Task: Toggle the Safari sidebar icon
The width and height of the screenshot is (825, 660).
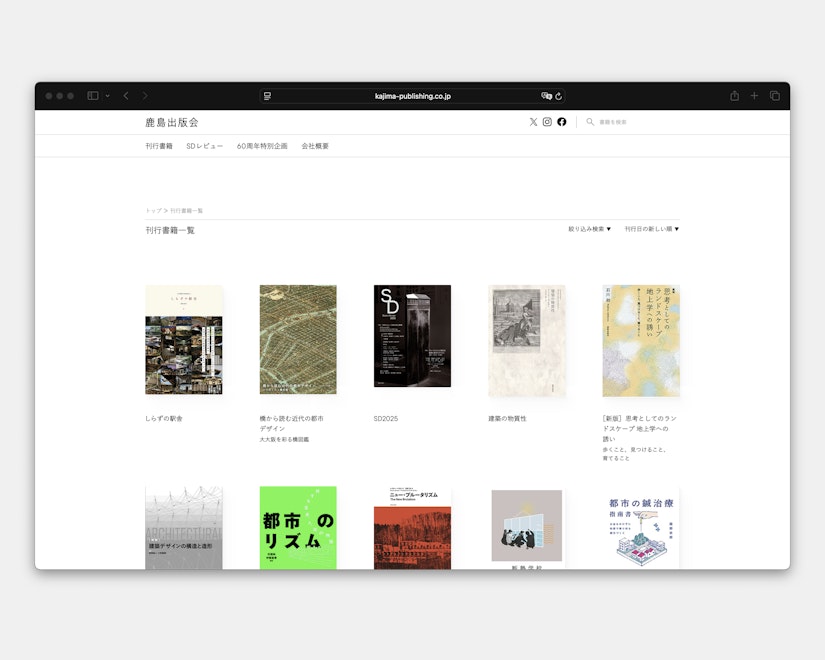Action: (92, 96)
